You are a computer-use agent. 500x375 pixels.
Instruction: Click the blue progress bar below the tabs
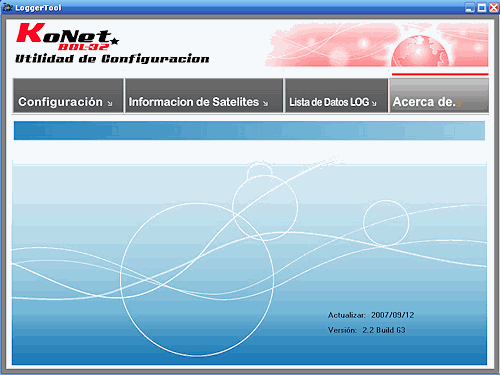tap(249, 130)
